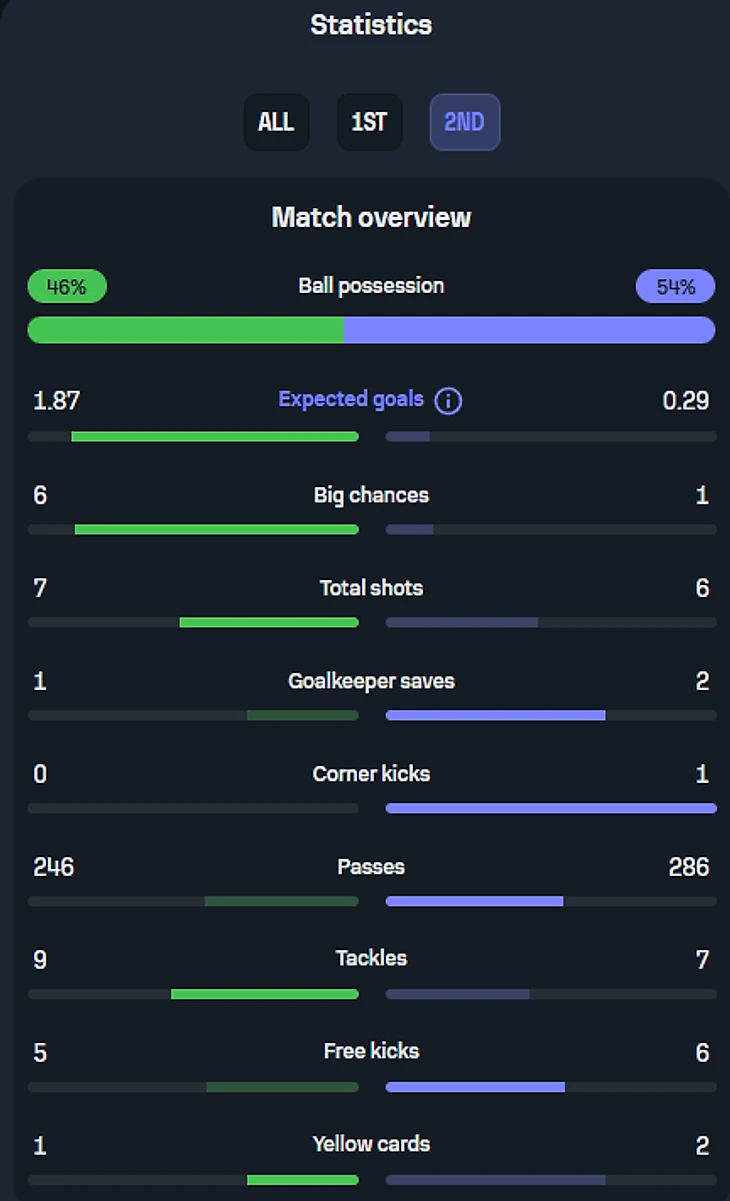Screen dimensions: 730x1201
Task: Click the 46% possession badge
Action: (67, 287)
